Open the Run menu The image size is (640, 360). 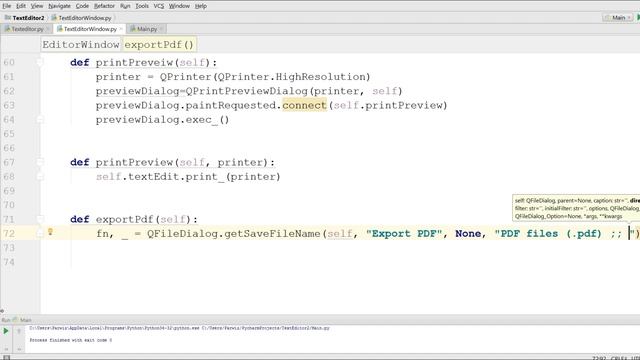125,6
